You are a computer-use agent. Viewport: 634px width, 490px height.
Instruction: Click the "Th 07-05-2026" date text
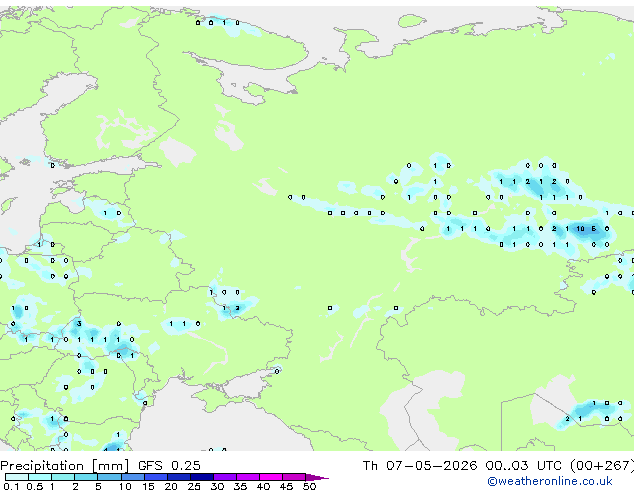pyautogui.click(x=420, y=466)
